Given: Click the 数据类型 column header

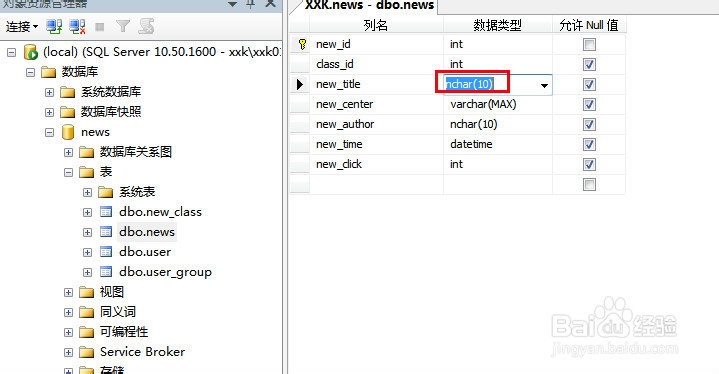Looking at the screenshot, I should tap(498, 25).
